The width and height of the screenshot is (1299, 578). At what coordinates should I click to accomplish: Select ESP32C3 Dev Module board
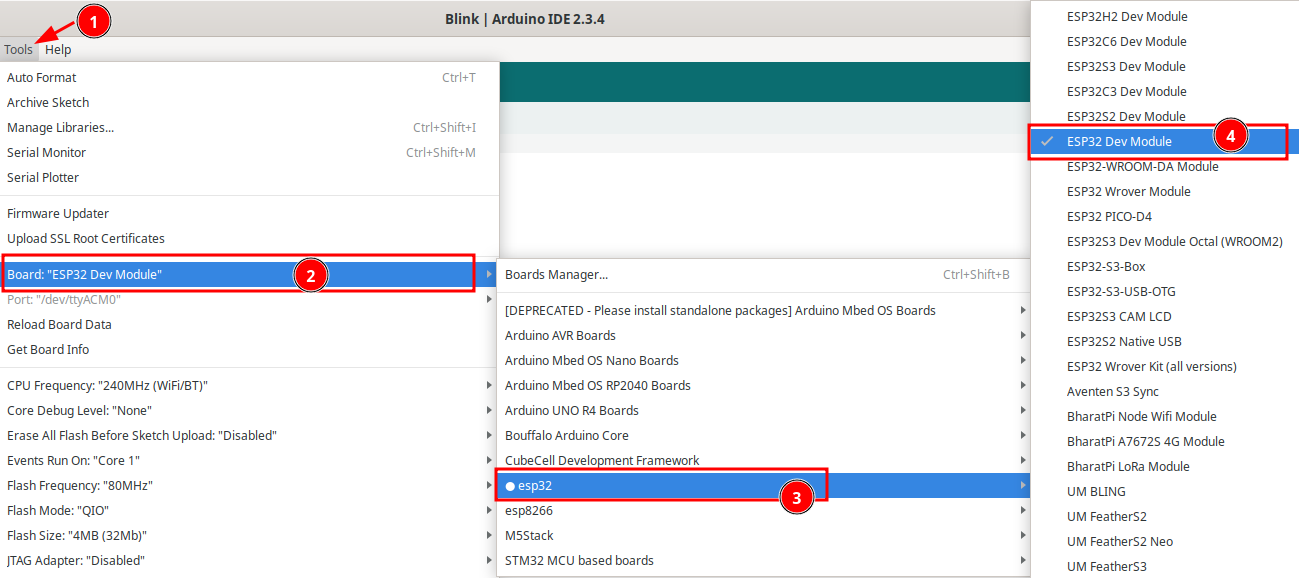1165,91
